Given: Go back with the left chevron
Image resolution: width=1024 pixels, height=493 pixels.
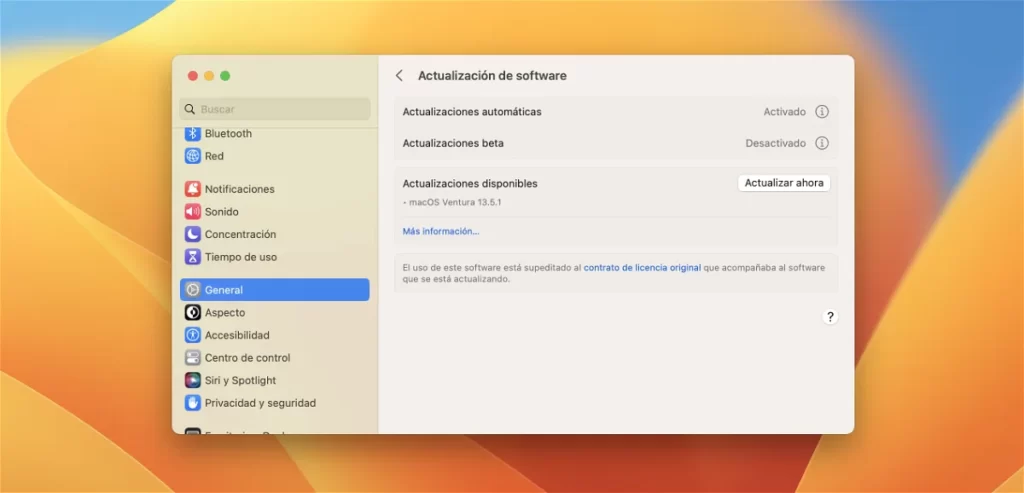Looking at the screenshot, I should click(399, 76).
